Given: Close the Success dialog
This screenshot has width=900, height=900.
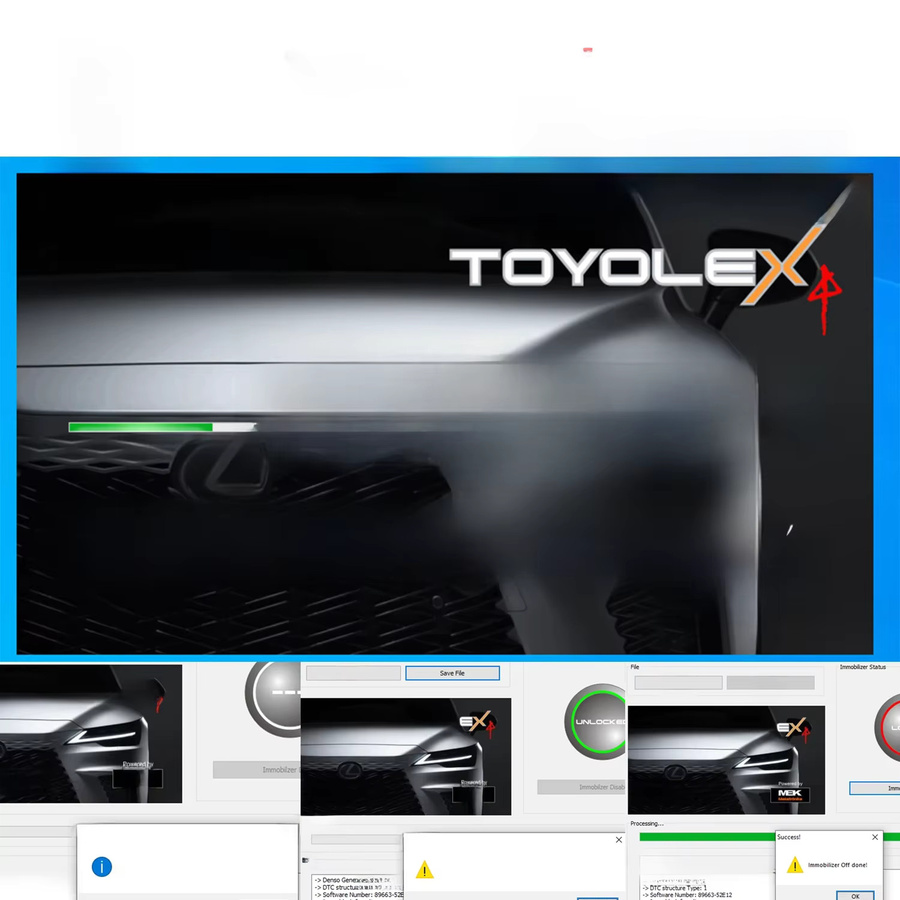Looking at the screenshot, I should tap(875, 837).
